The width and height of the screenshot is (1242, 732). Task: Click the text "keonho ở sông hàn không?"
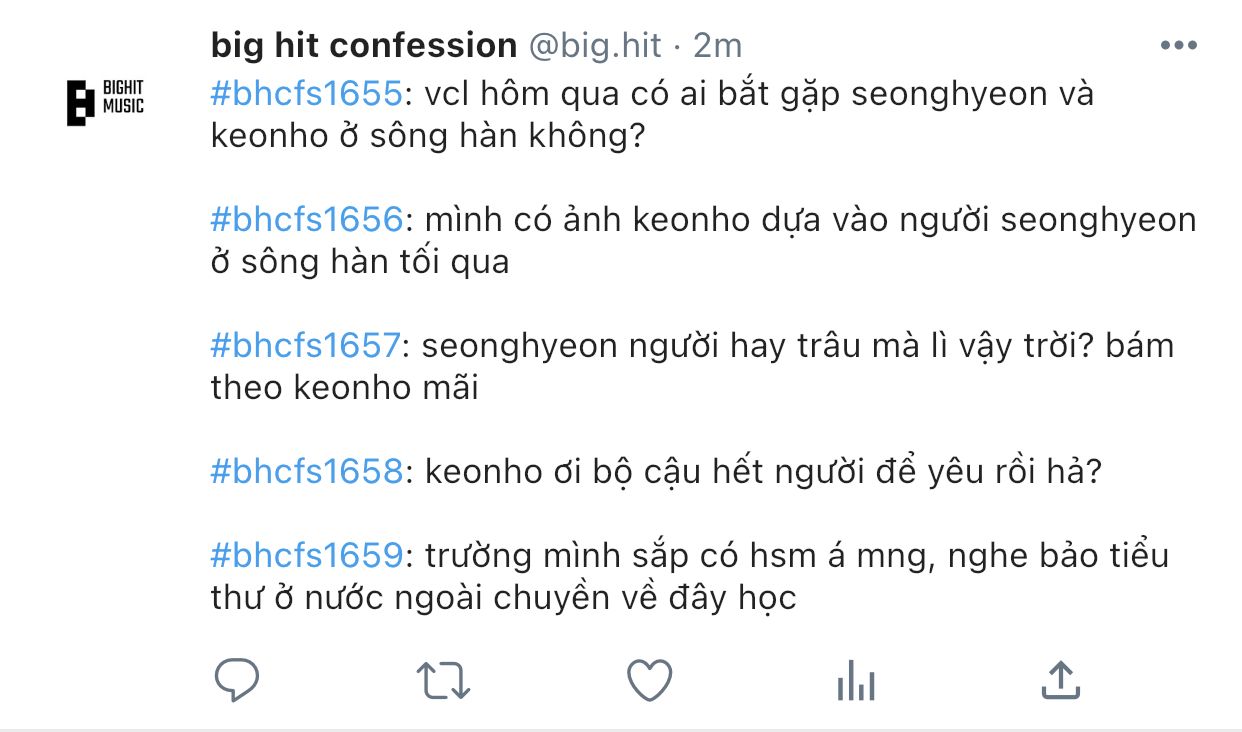tap(427, 137)
